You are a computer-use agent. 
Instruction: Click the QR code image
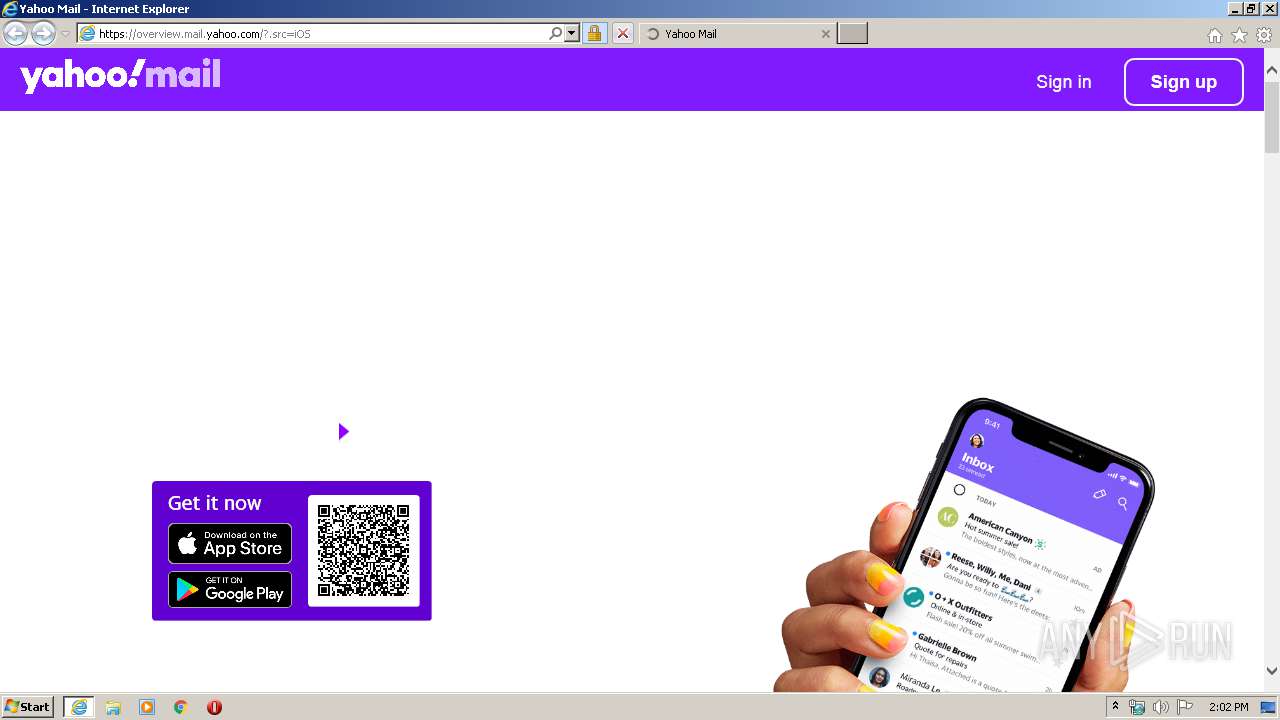(x=364, y=551)
